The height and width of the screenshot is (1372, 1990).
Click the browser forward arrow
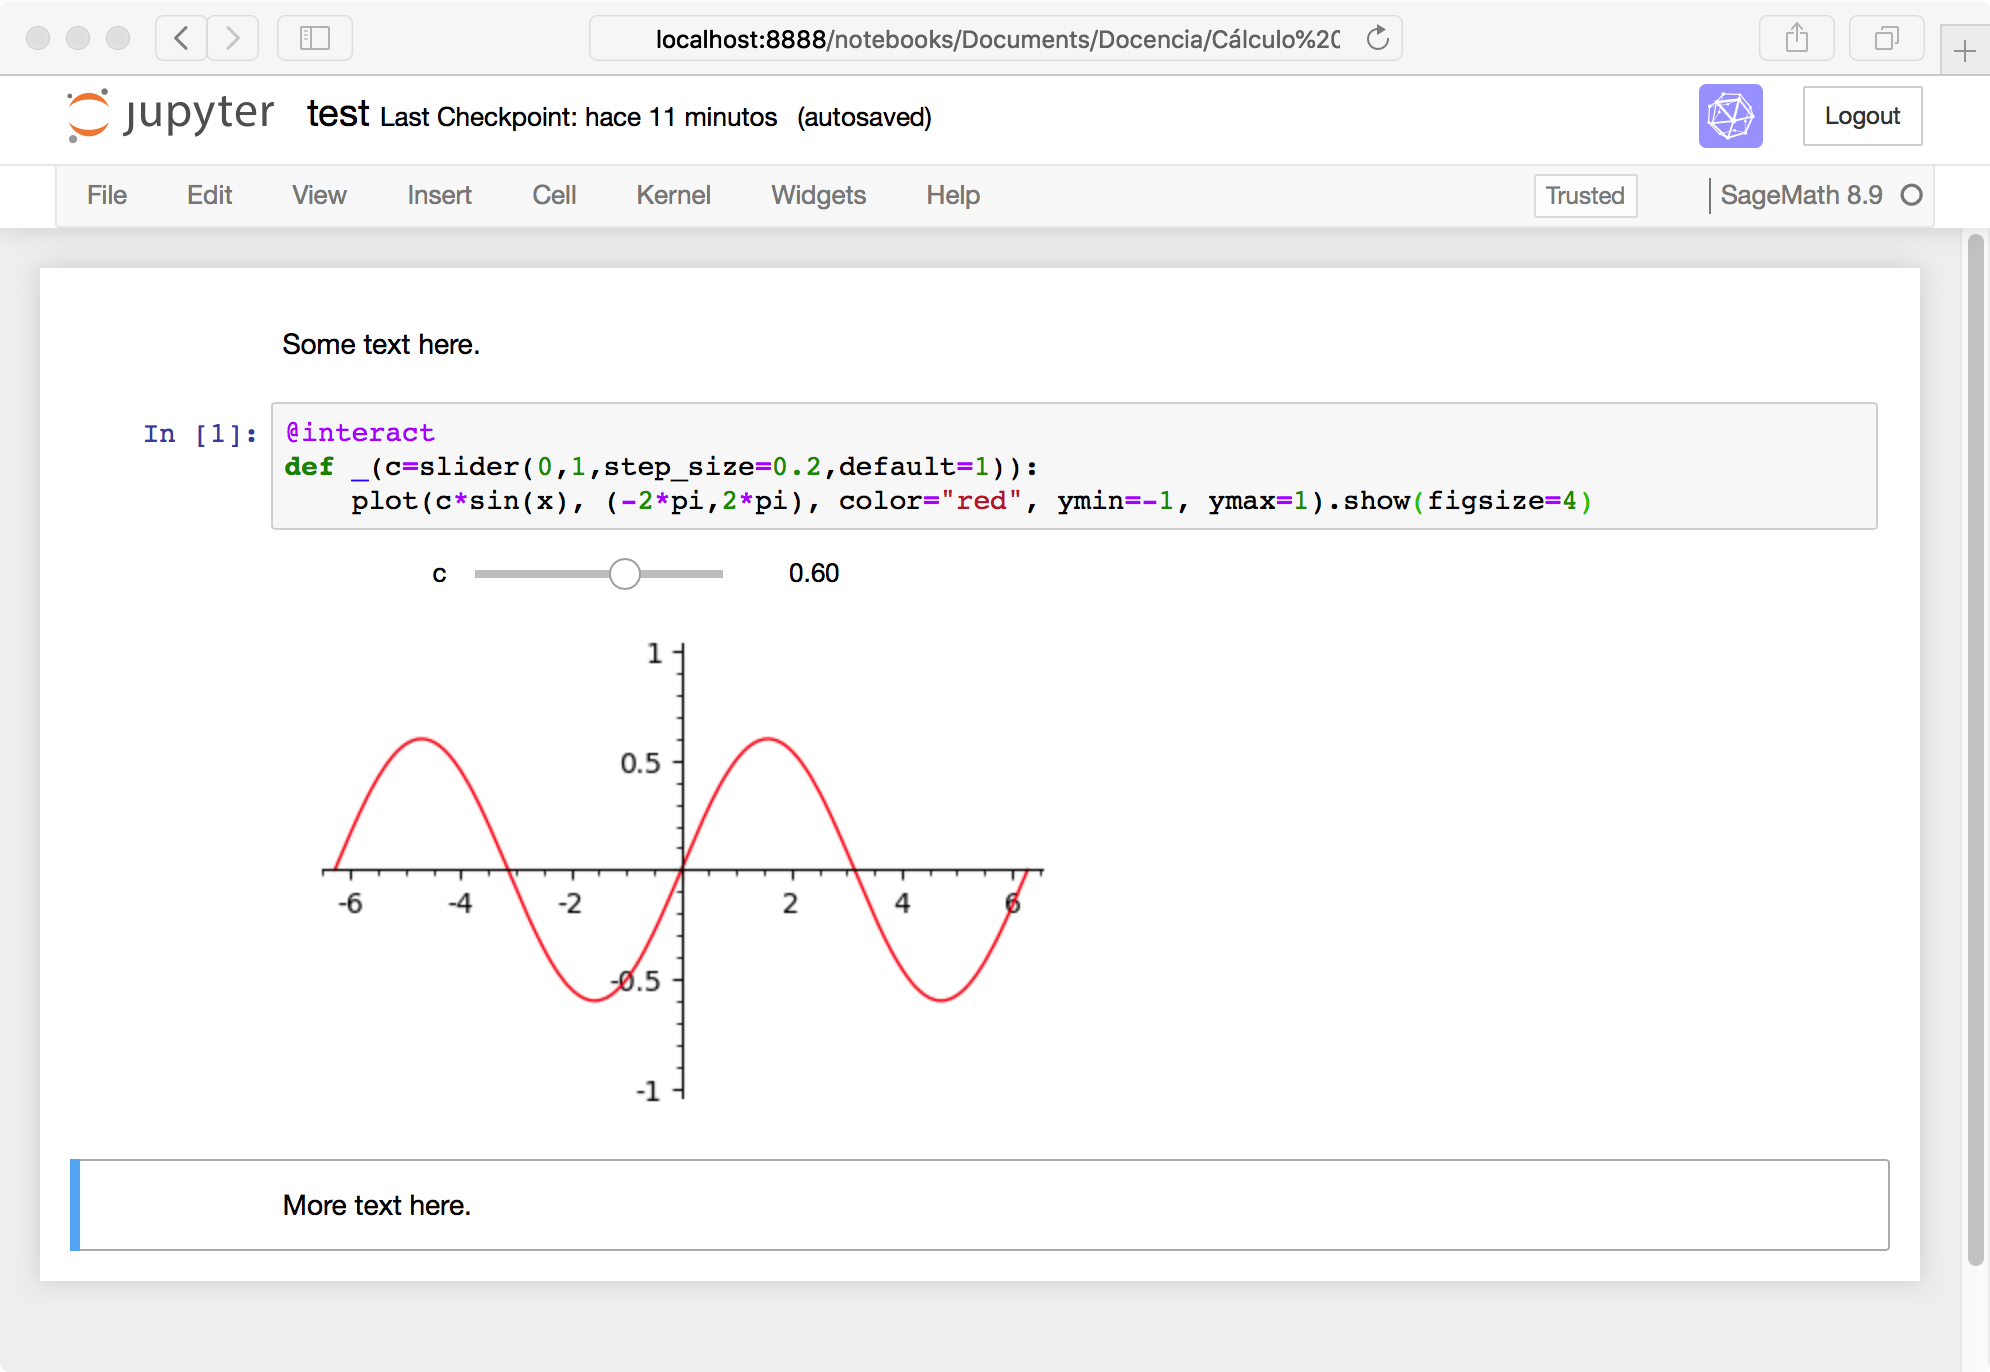[233, 39]
